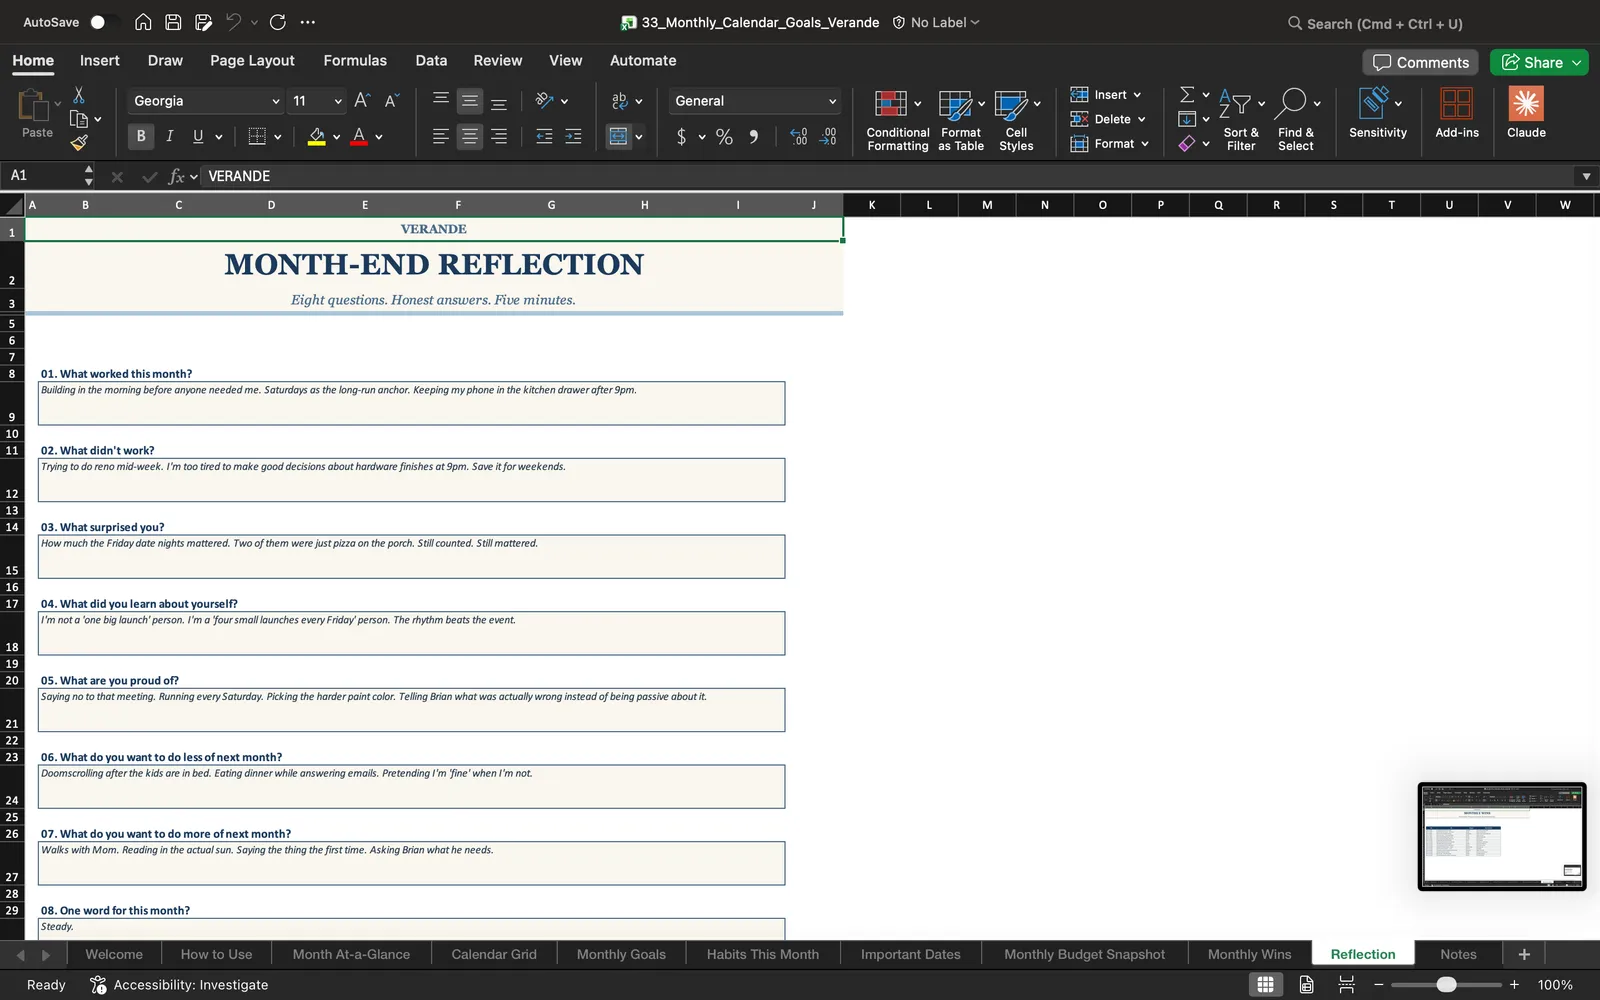Image resolution: width=1600 pixels, height=1000 pixels.
Task: Open the Add-ins button
Action: (1456, 113)
